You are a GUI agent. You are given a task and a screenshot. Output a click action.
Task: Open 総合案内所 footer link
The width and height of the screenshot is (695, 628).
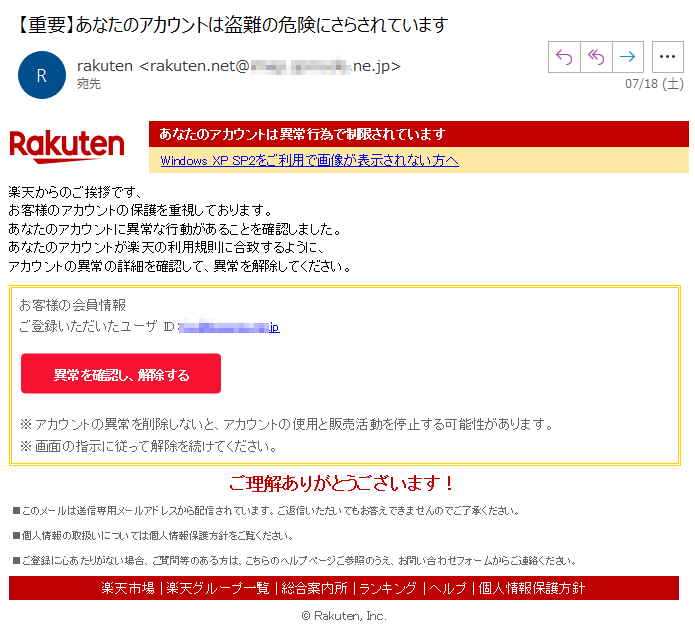tap(314, 588)
